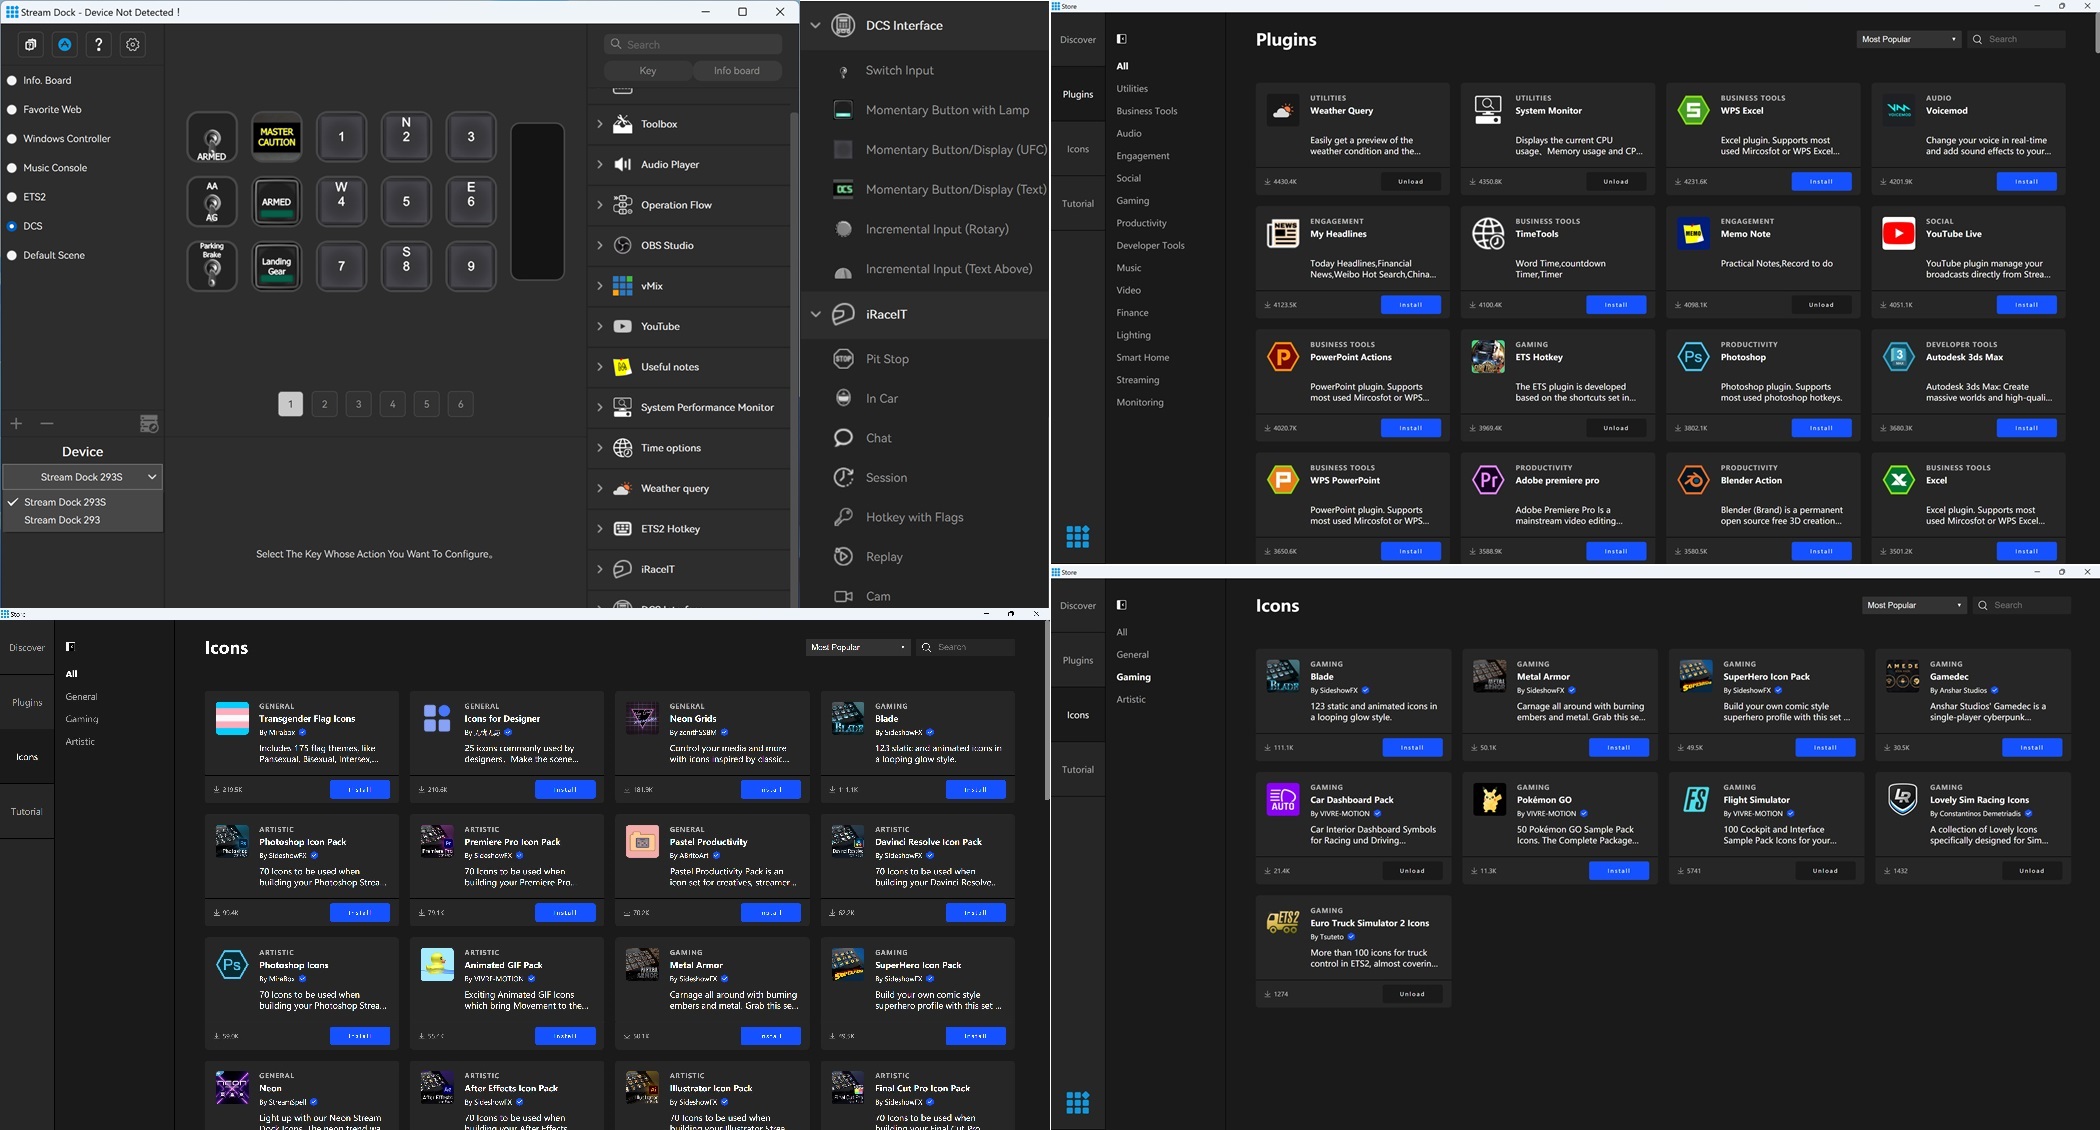This screenshot has width=2100, height=1130.
Task: Install the Voicemod plugin
Action: (2027, 182)
